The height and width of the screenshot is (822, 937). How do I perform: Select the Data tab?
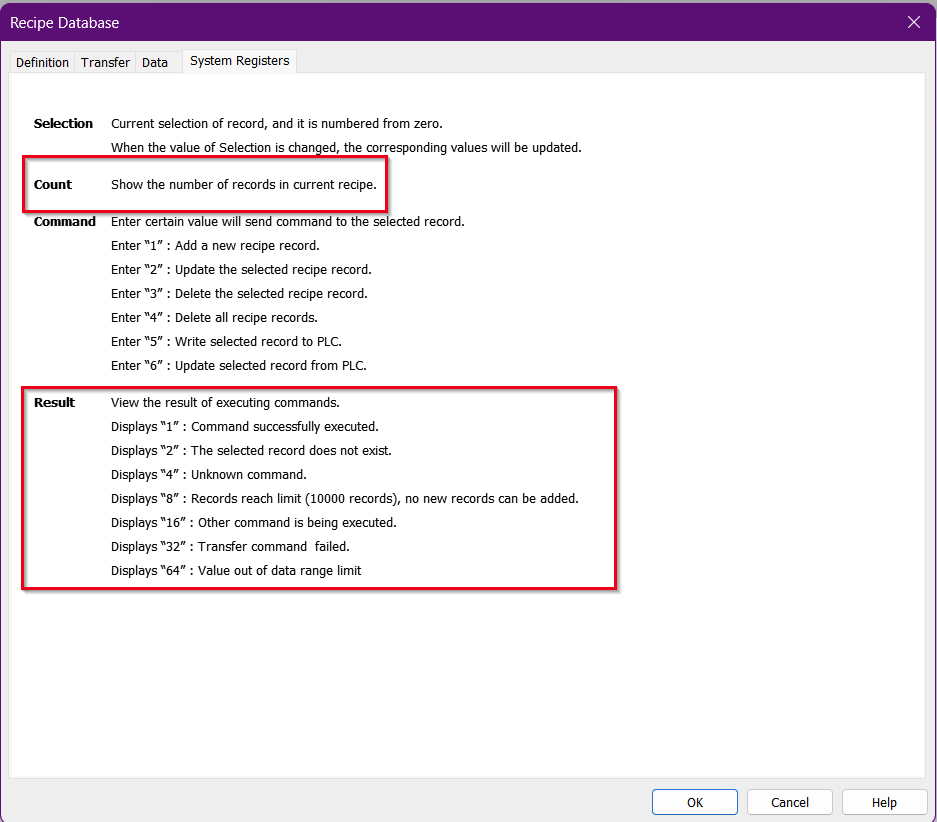(155, 62)
